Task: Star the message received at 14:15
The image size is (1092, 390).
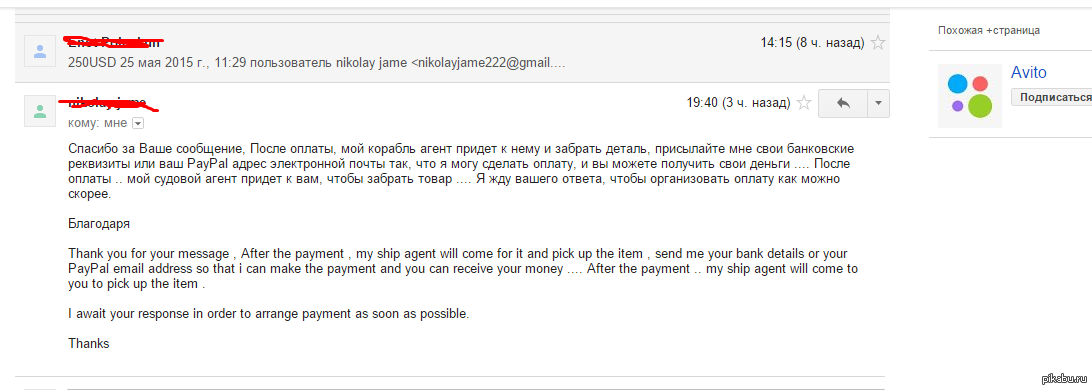Action: point(878,43)
